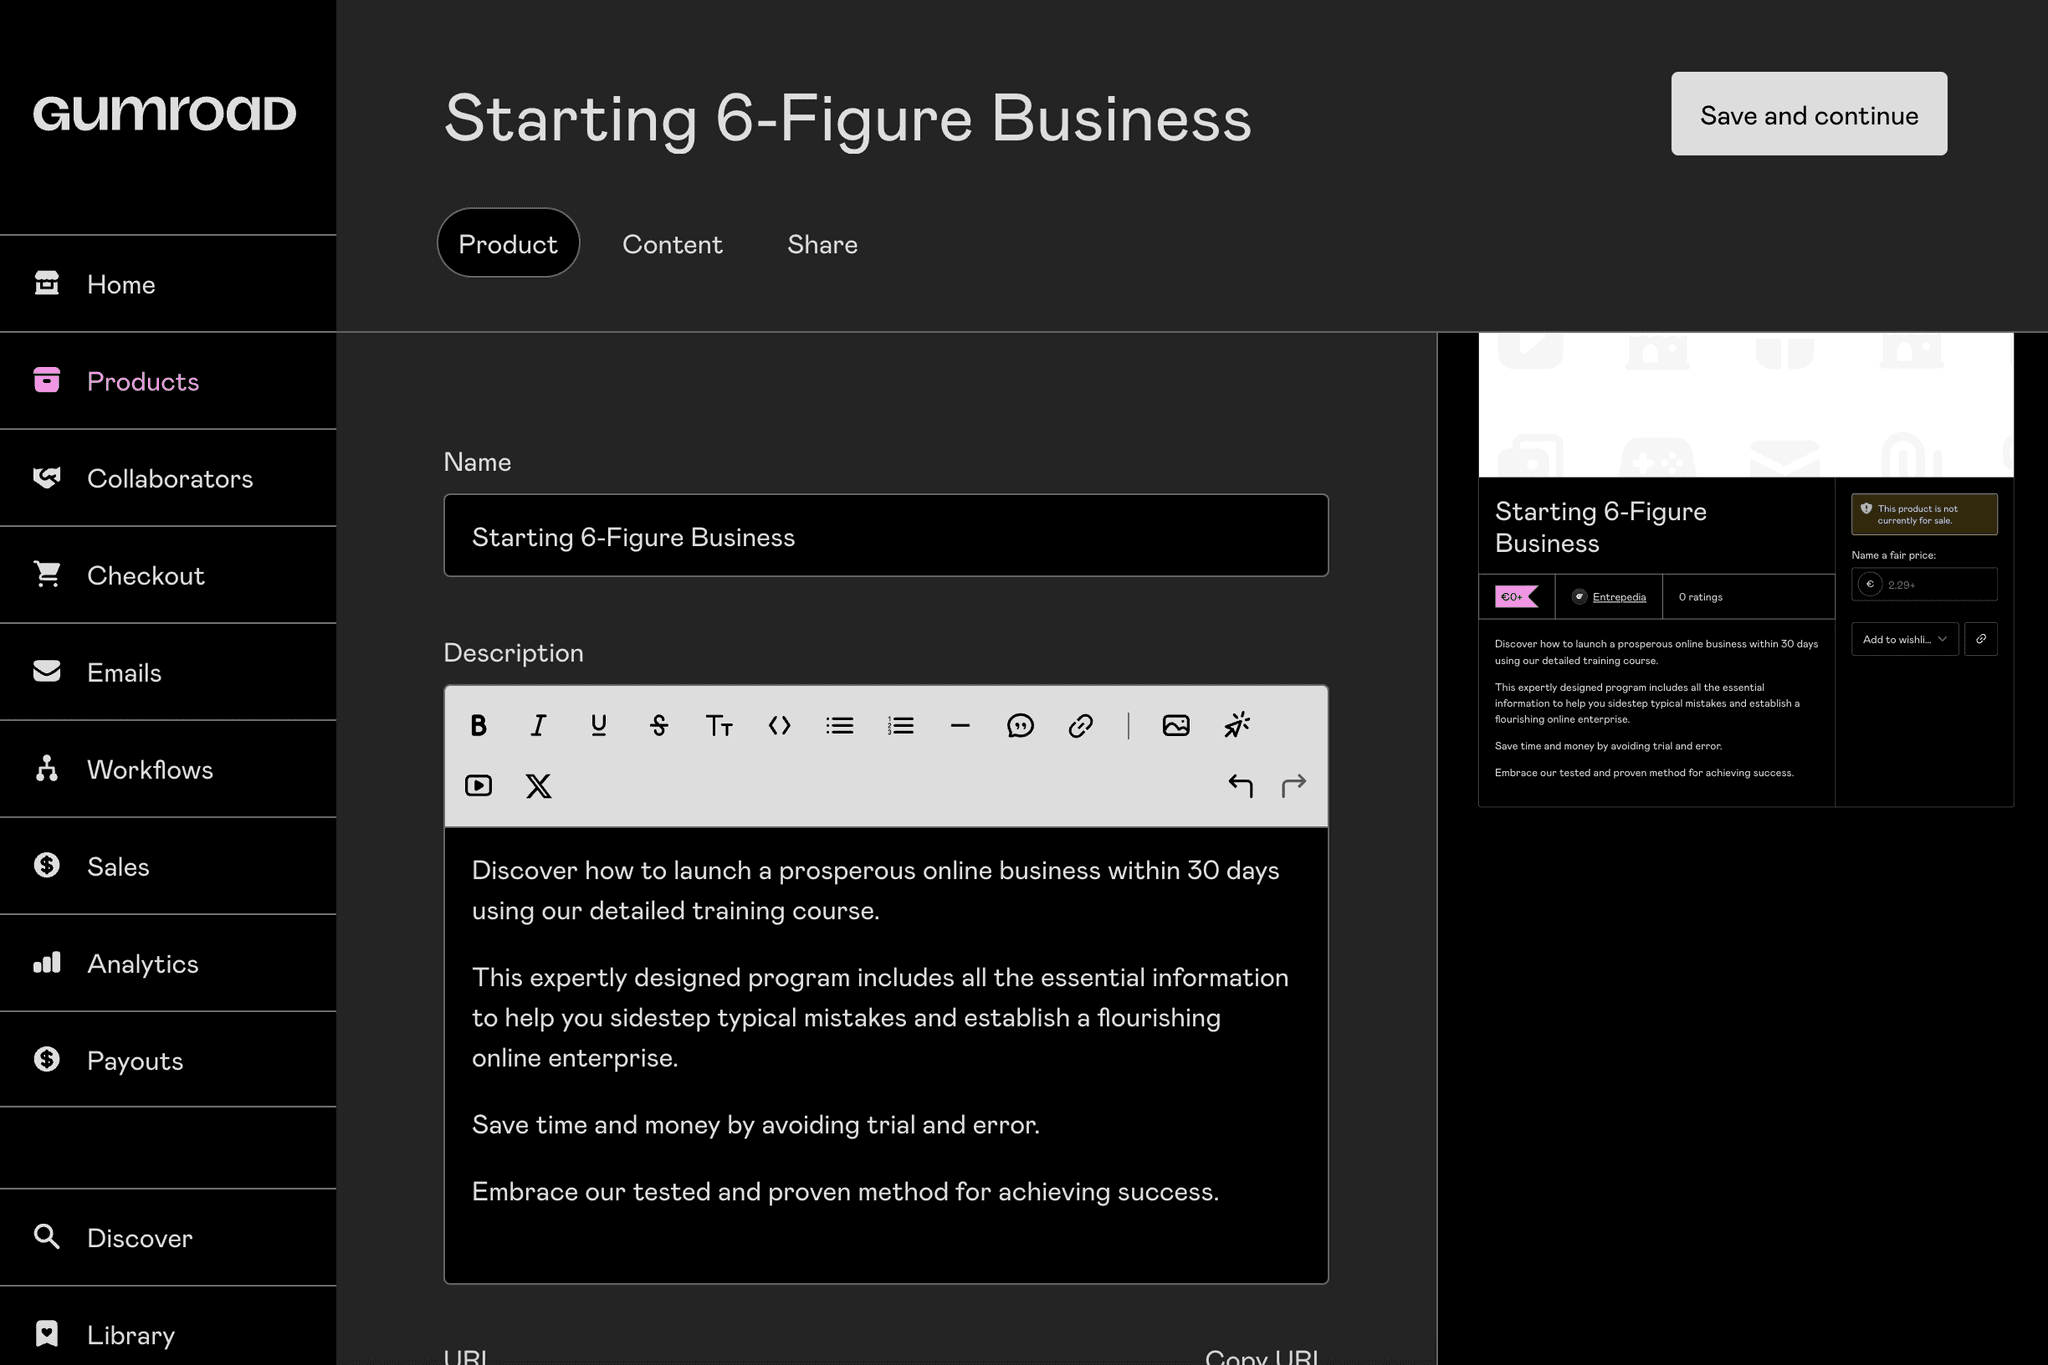Open the text size (Tt) formatting options

tap(719, 726)
